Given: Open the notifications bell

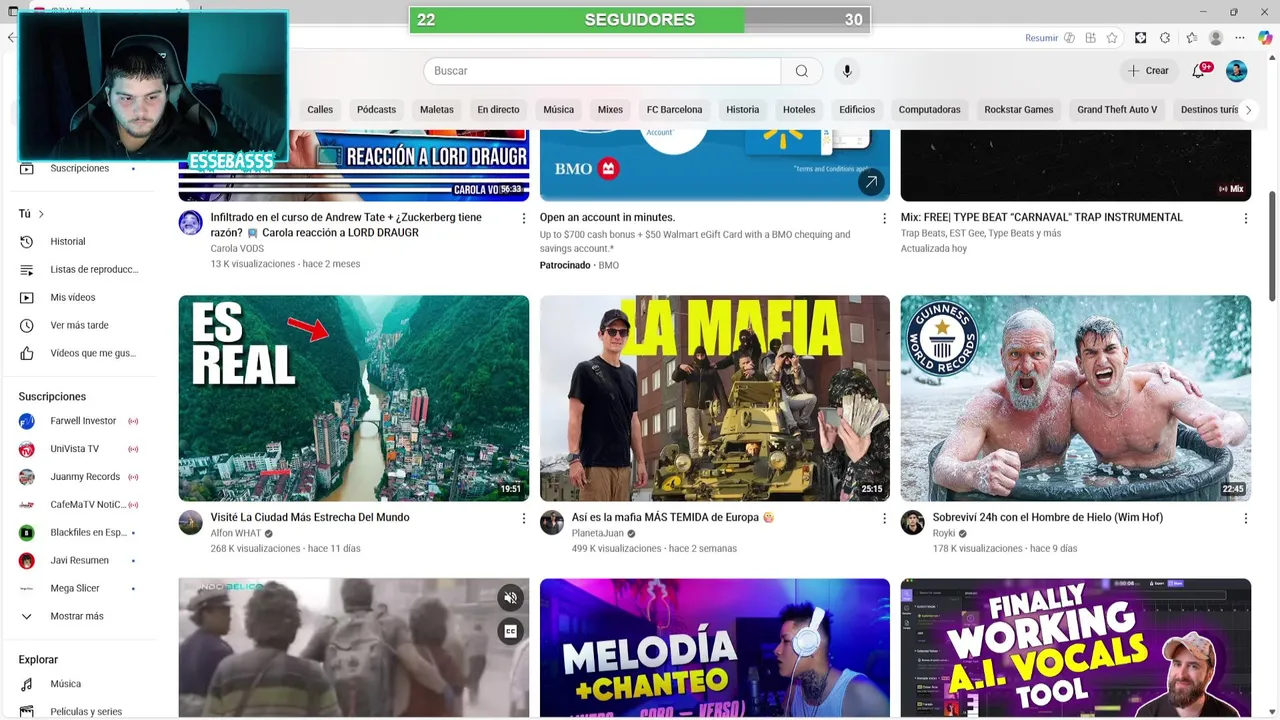Looking at the screenshot, I should coord(1200,71).
